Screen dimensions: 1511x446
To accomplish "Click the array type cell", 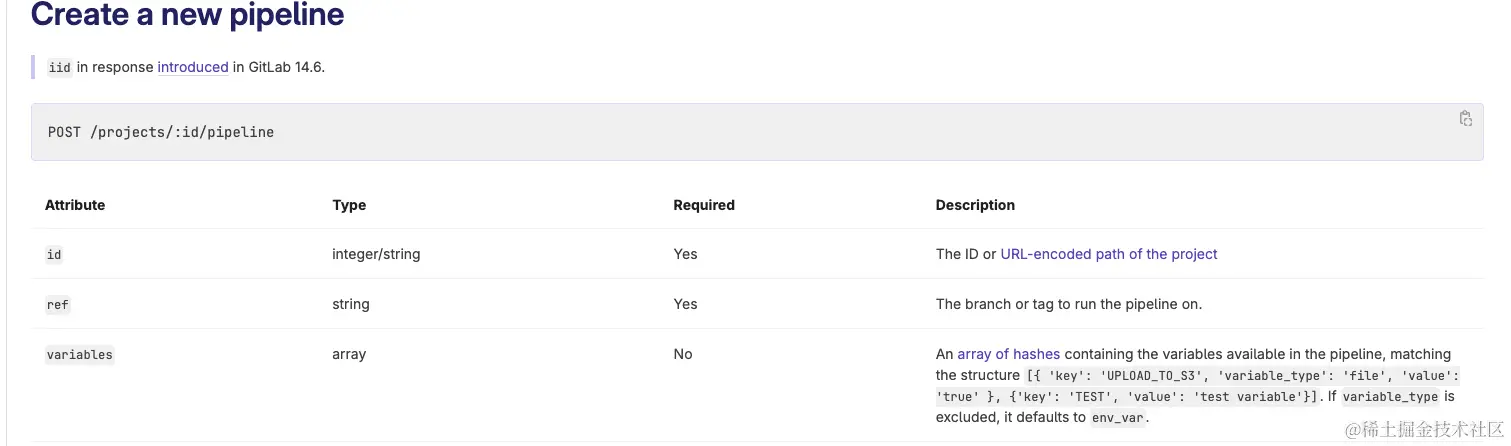I will point(349,354).
